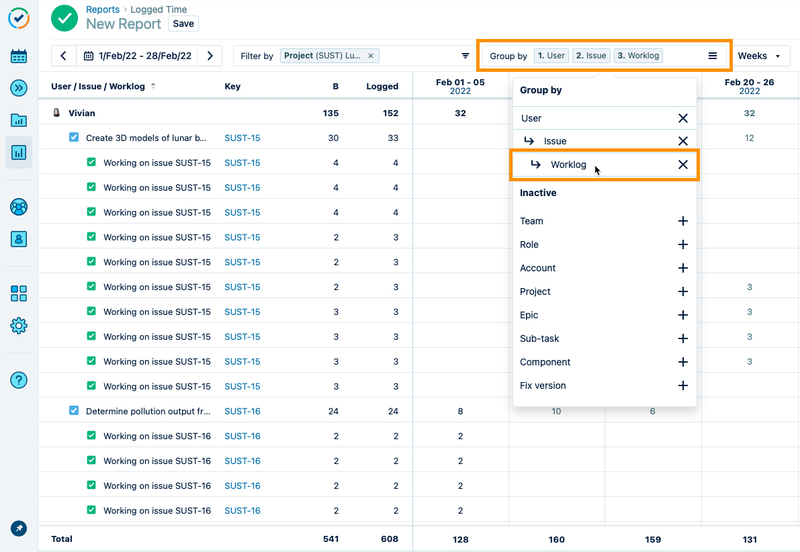Open the settings gear in sidebar
The height and width of the screenshot is (552, 800).
19,326
